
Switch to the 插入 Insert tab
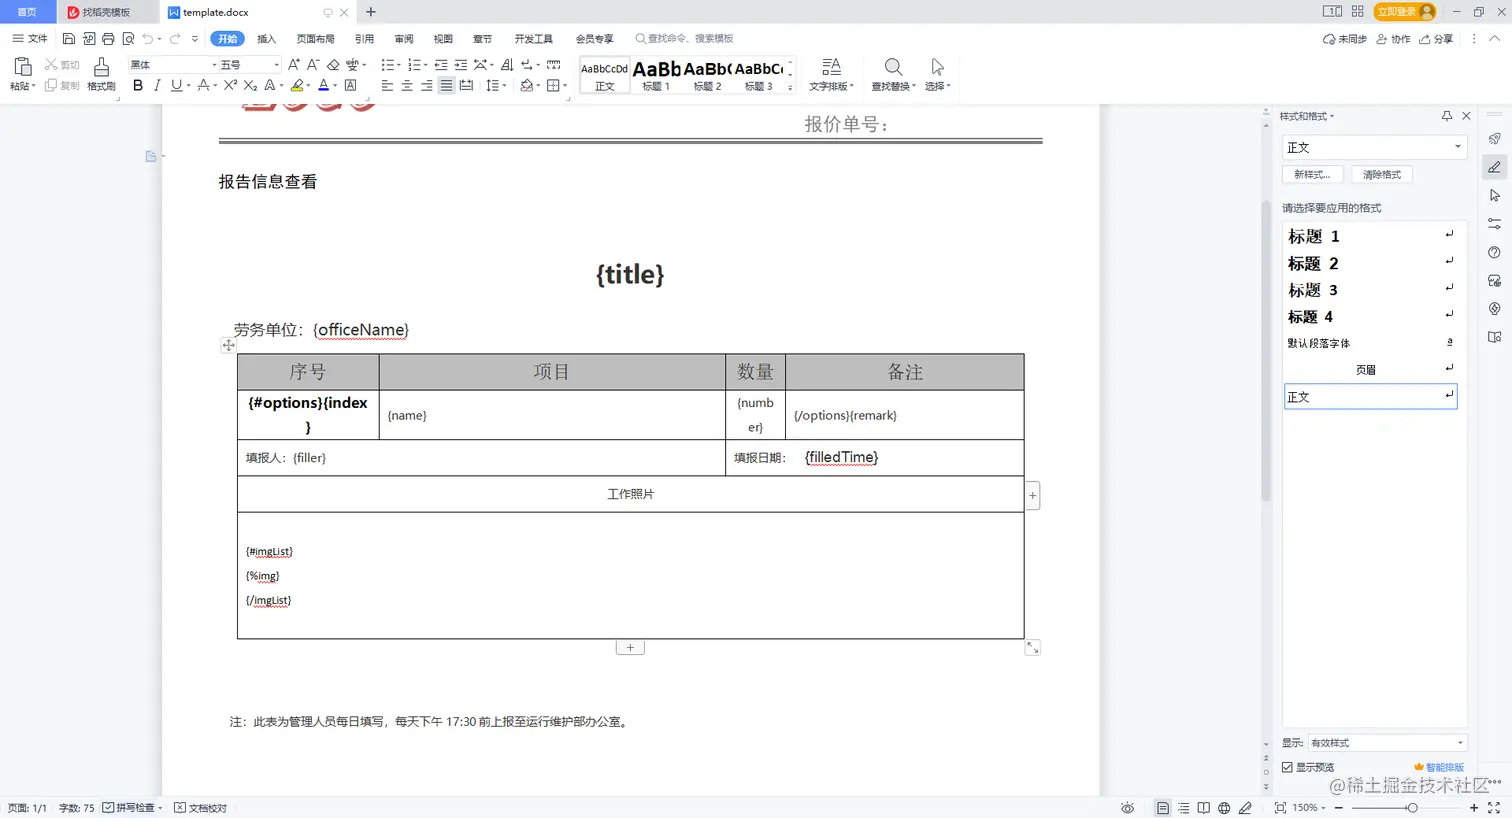(x=266, y=39)
